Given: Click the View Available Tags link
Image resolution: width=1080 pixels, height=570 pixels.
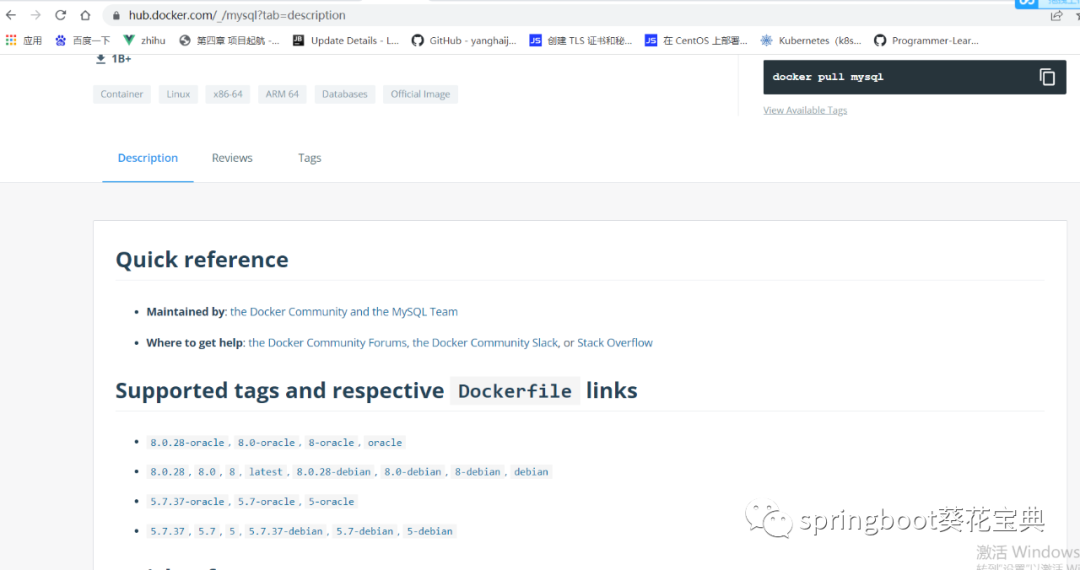Looking at the screenshot, I should 805,110.
